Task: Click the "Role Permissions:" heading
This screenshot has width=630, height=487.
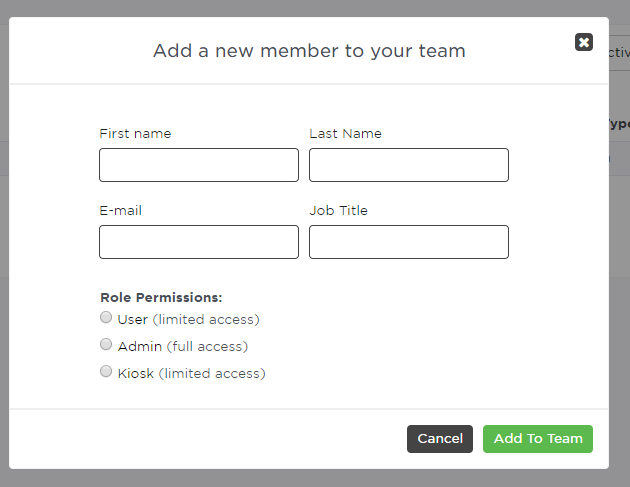Action: click(x=161, y=297)
